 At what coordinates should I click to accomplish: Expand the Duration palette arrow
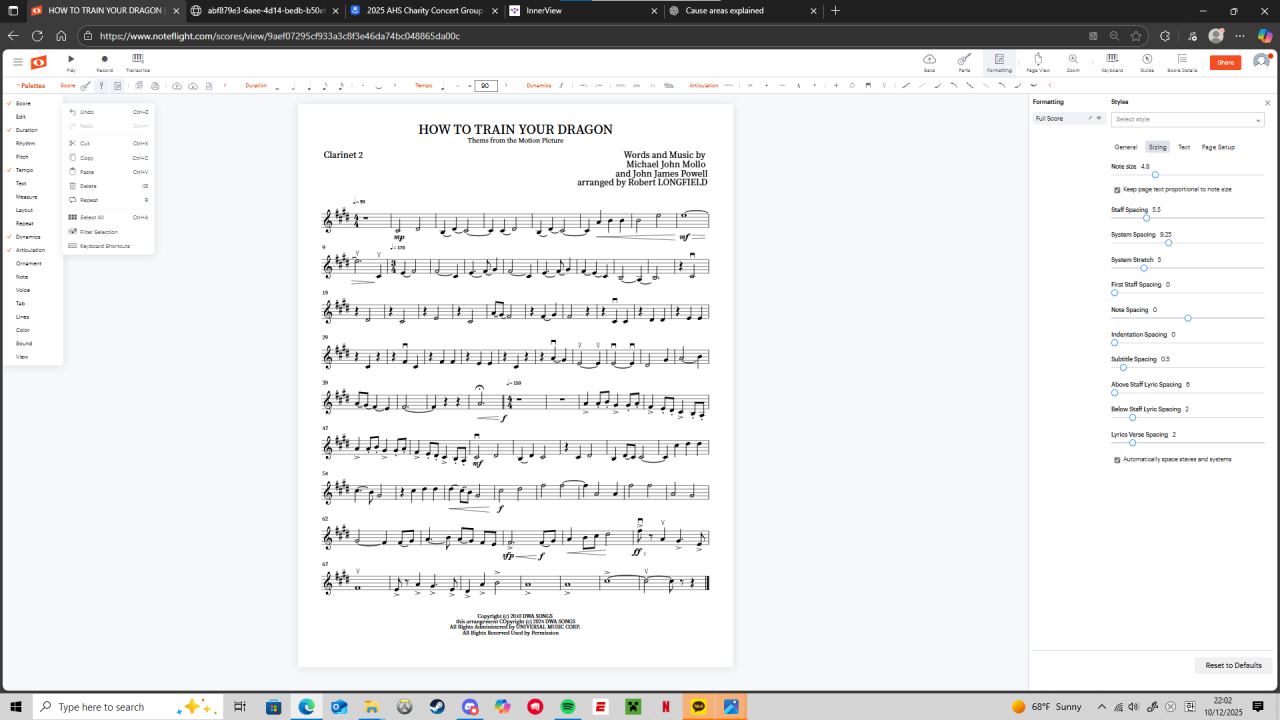(395, 86)
